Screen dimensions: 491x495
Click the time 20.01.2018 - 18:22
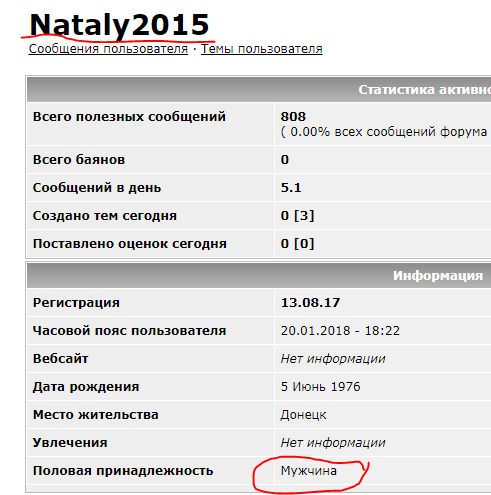pos(340,331)
